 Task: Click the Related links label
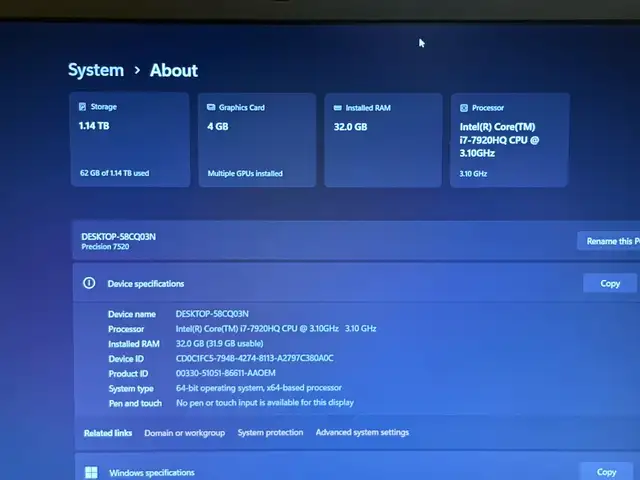[x=108, y=433]
